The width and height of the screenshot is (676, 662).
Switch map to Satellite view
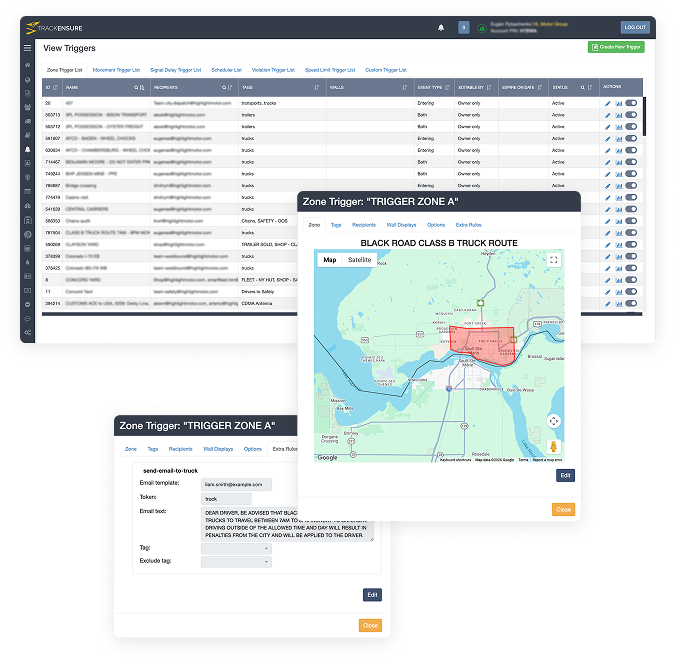(360, 259)
